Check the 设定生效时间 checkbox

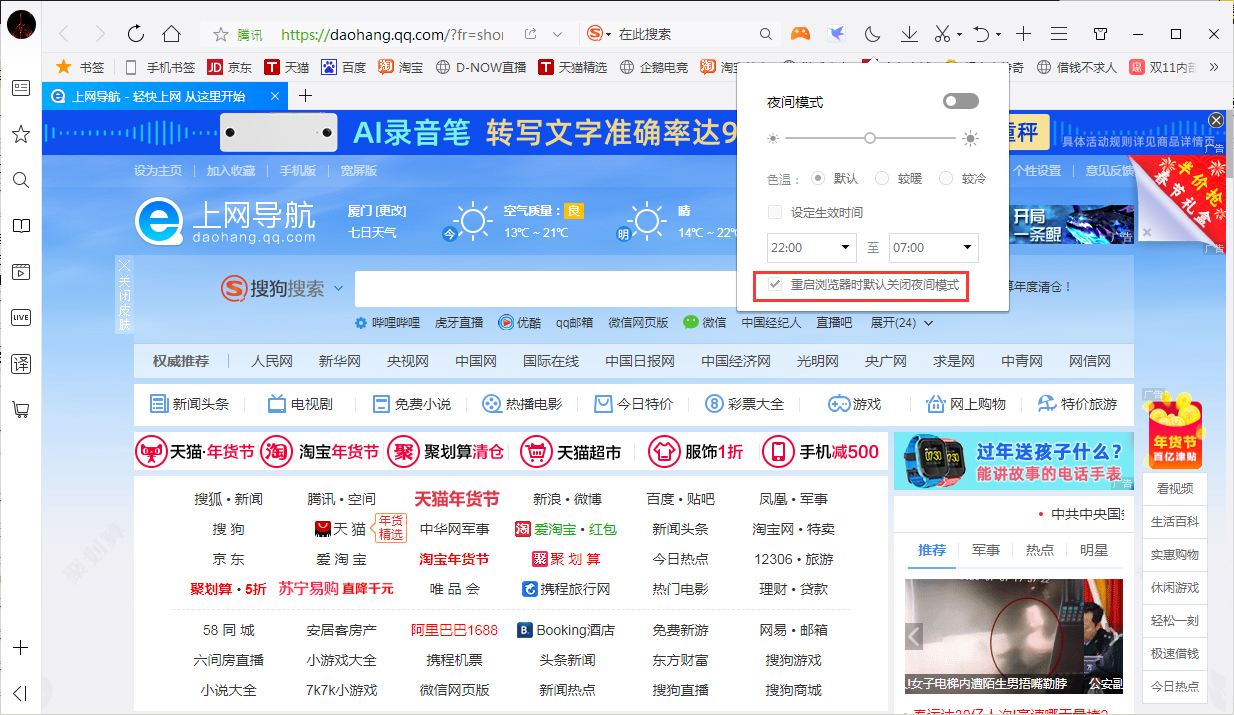tap(774, 212)
